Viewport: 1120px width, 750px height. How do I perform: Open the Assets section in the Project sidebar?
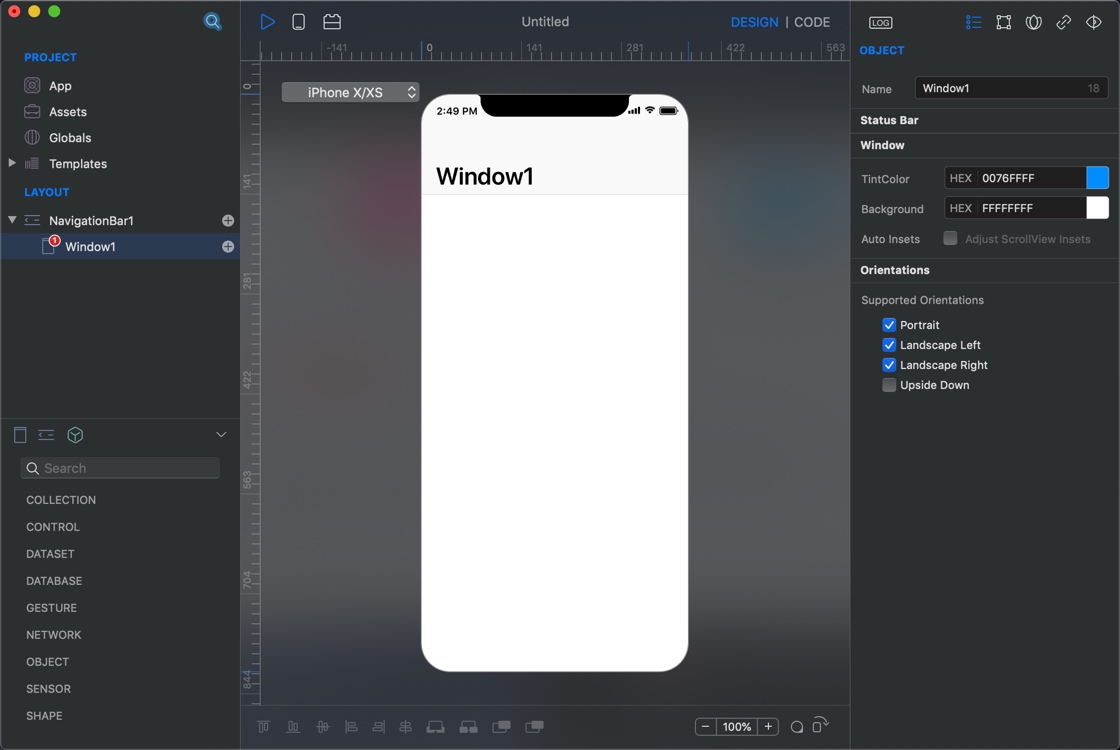pos(70,111)
